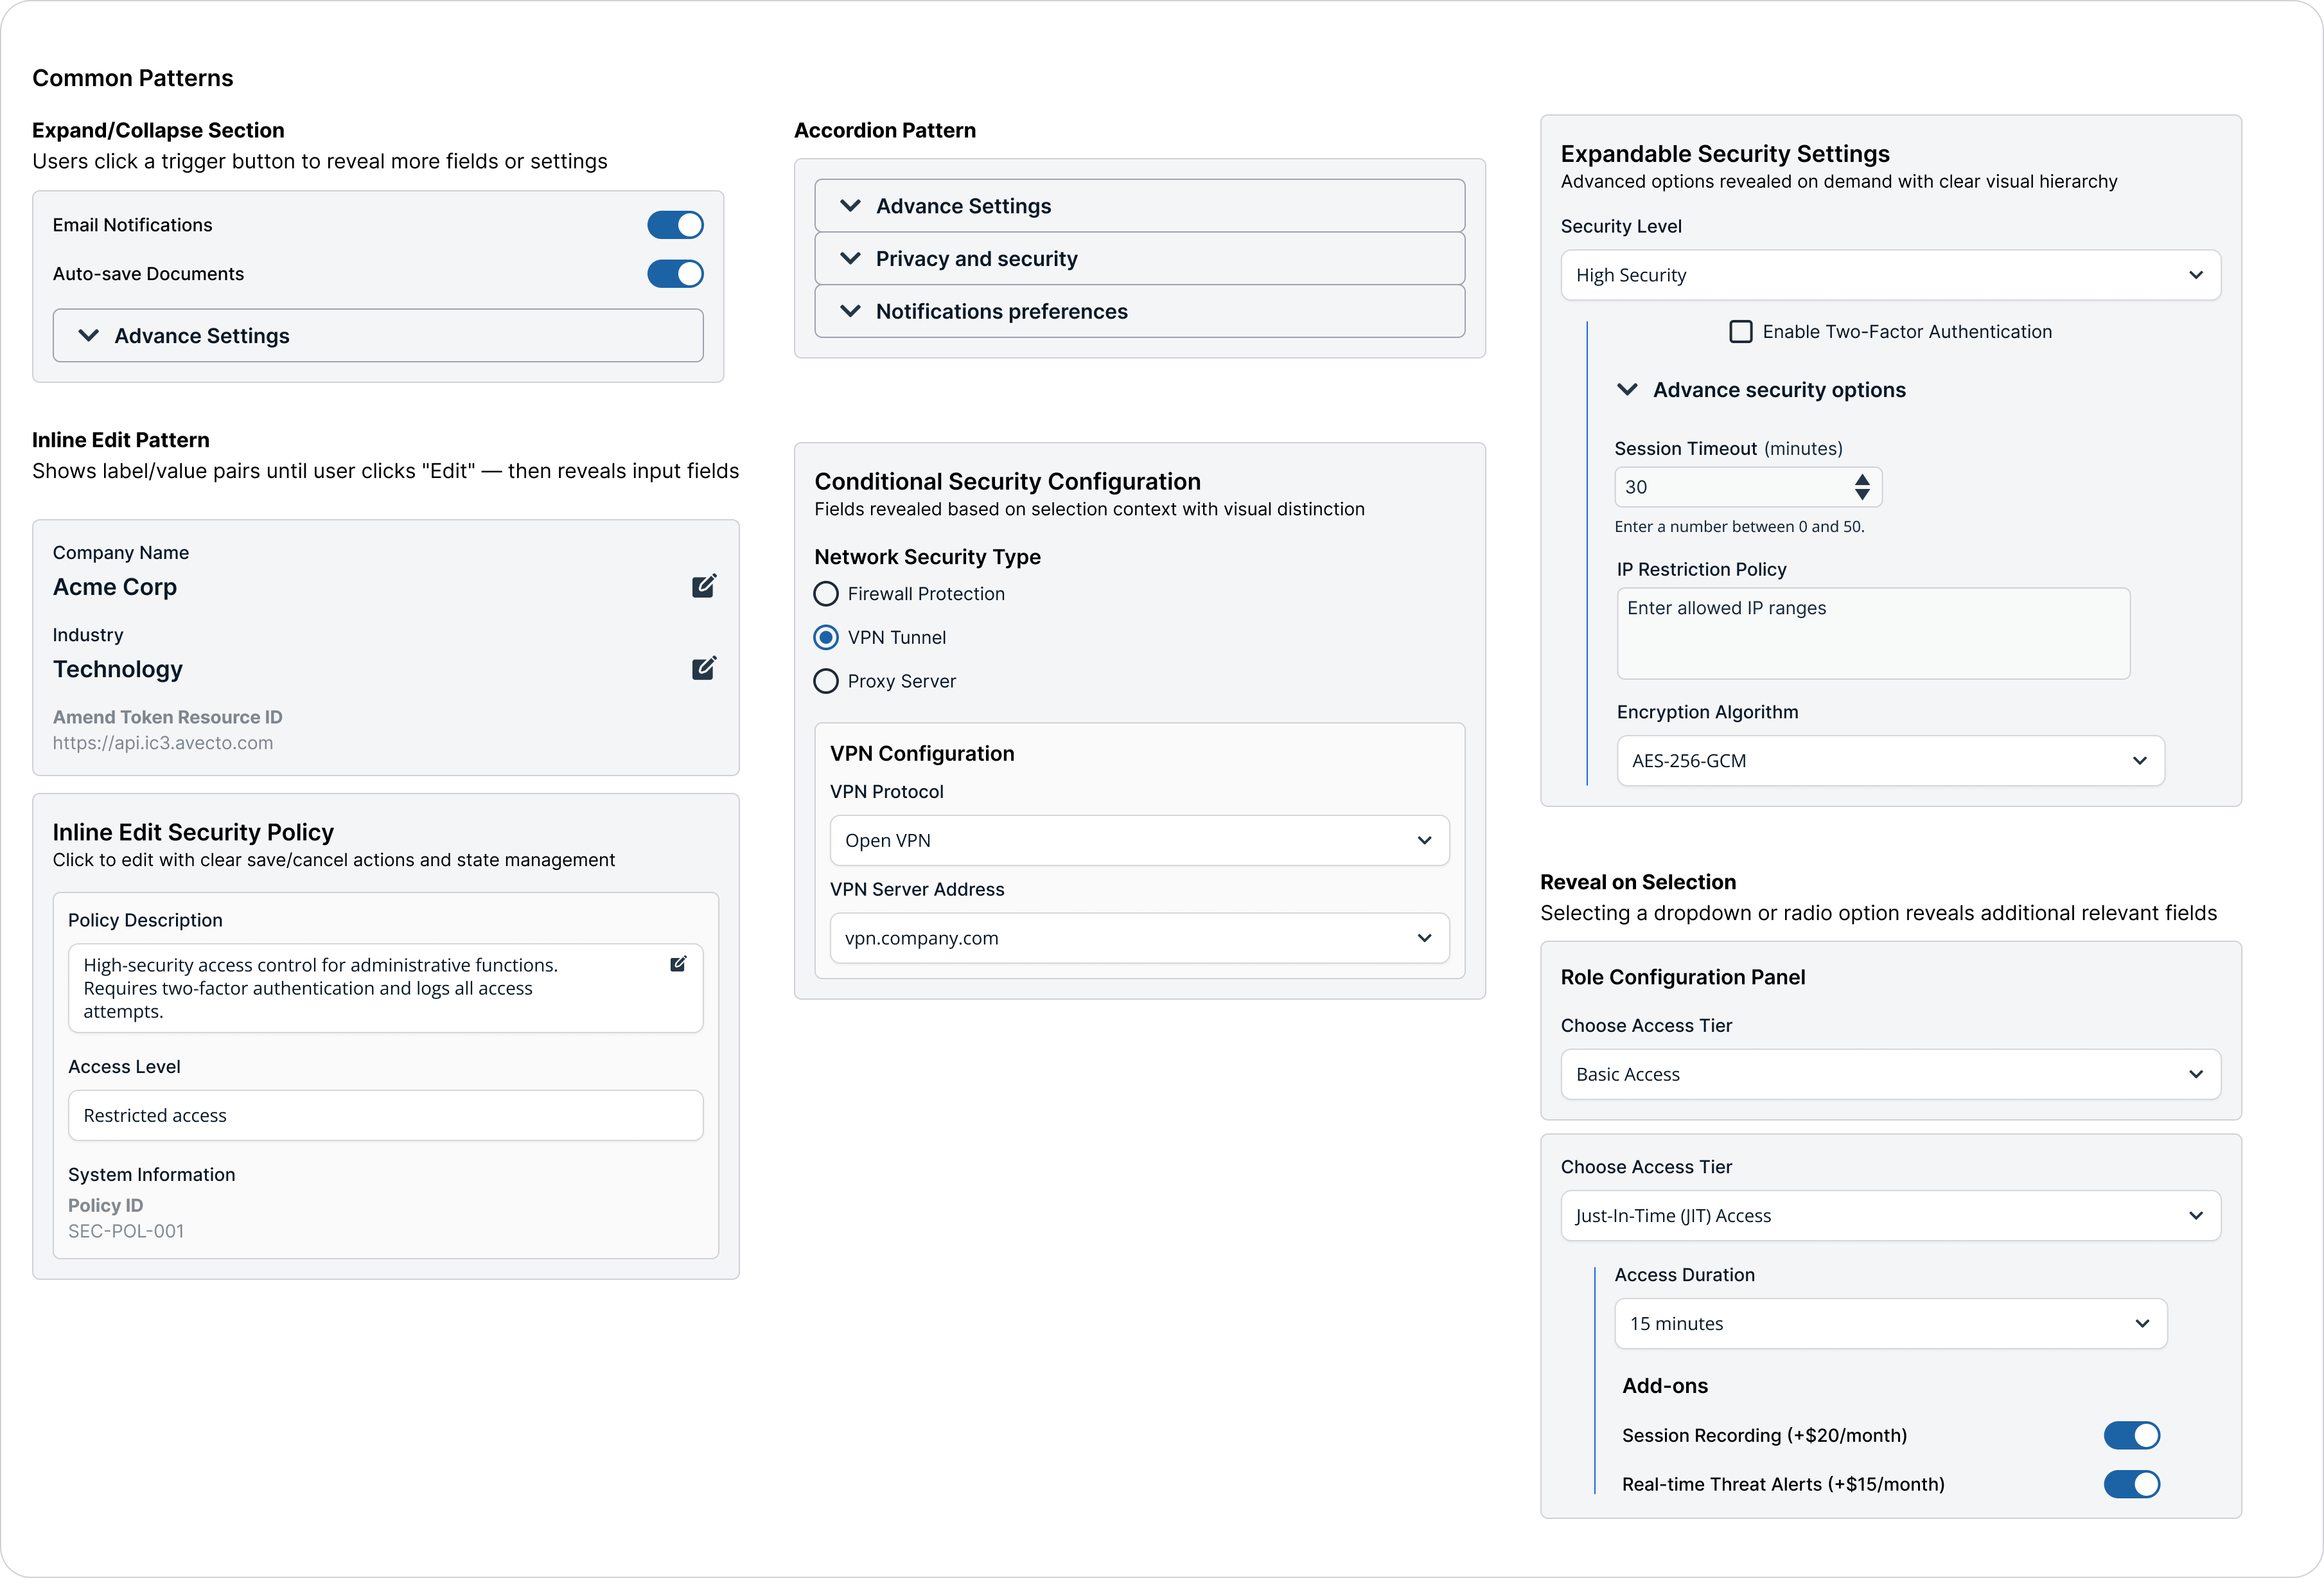Choose the Proxy Server radio option
Screen dimensions: 2324x1578
pyautogui.click(x=826, y=681)
